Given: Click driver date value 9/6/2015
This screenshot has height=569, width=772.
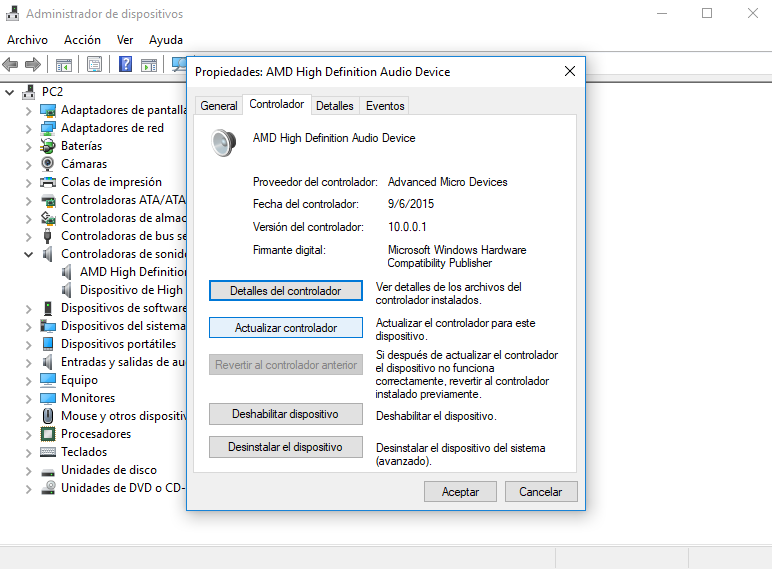Looking at the screenshot, I should 411,204.
